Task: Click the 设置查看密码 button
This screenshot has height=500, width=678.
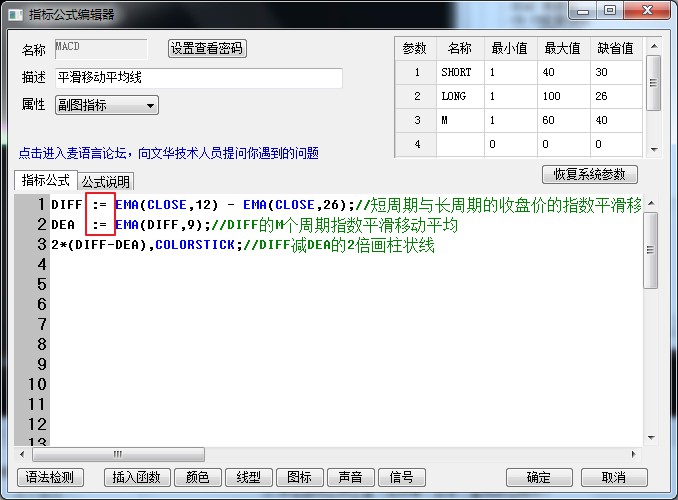Action: tap(207, 48)
